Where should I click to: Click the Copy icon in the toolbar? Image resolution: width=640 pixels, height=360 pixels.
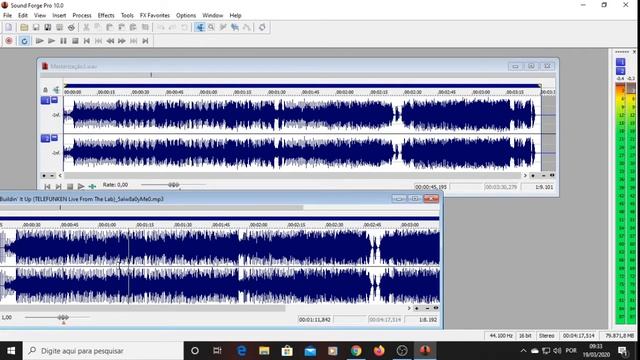98,27
